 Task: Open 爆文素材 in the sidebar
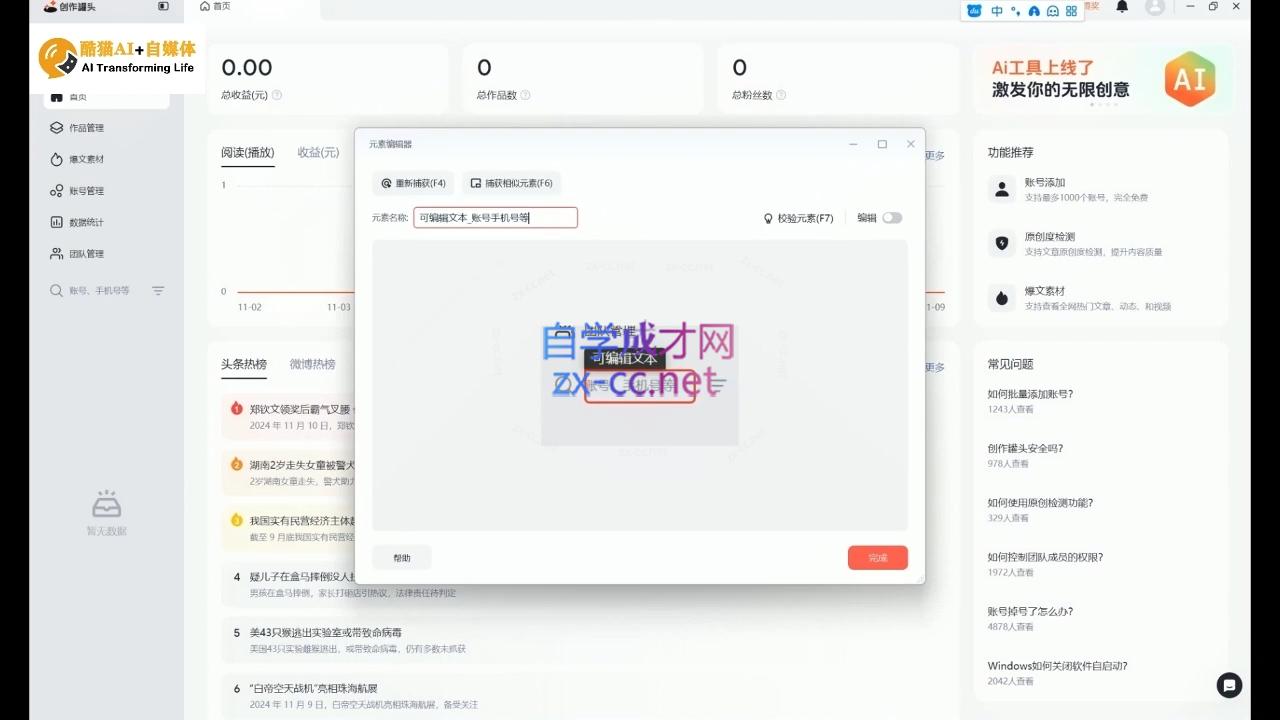pos(78,159)
